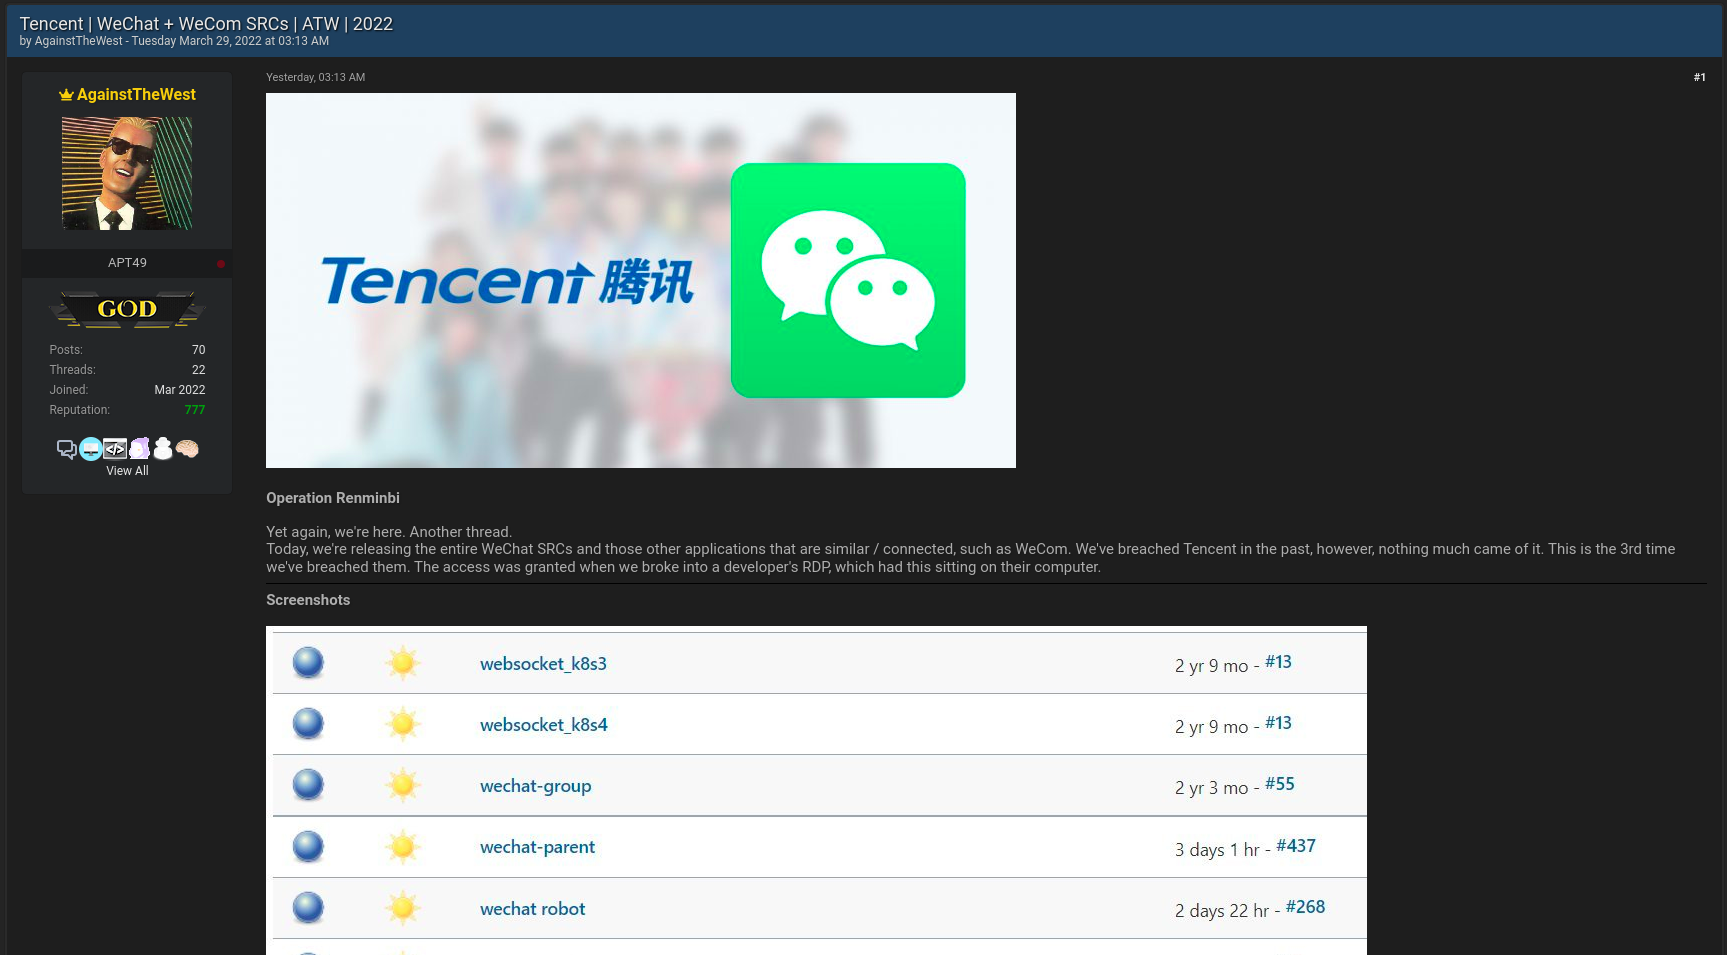Viewport: 1727px width, 955px height.
Task: Click author name in thread byline
Action: (78, 41)
